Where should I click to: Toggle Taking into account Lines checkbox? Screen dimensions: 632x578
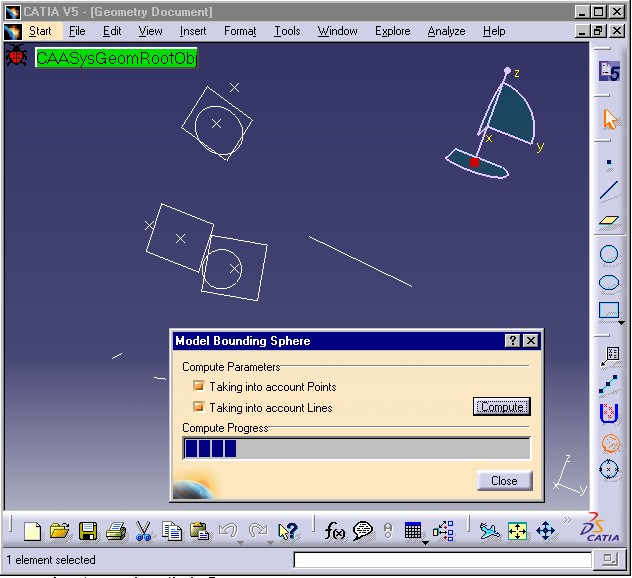pyautogui.click(x=198, y=407)
